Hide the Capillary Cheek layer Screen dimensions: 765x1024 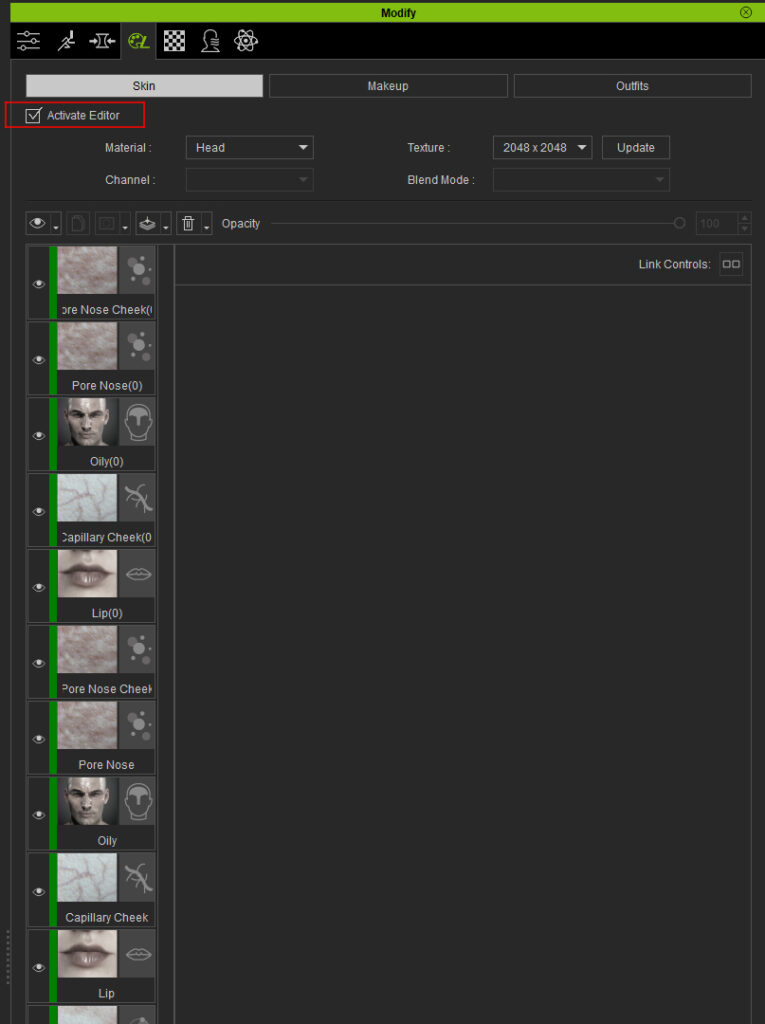[39, 892]
